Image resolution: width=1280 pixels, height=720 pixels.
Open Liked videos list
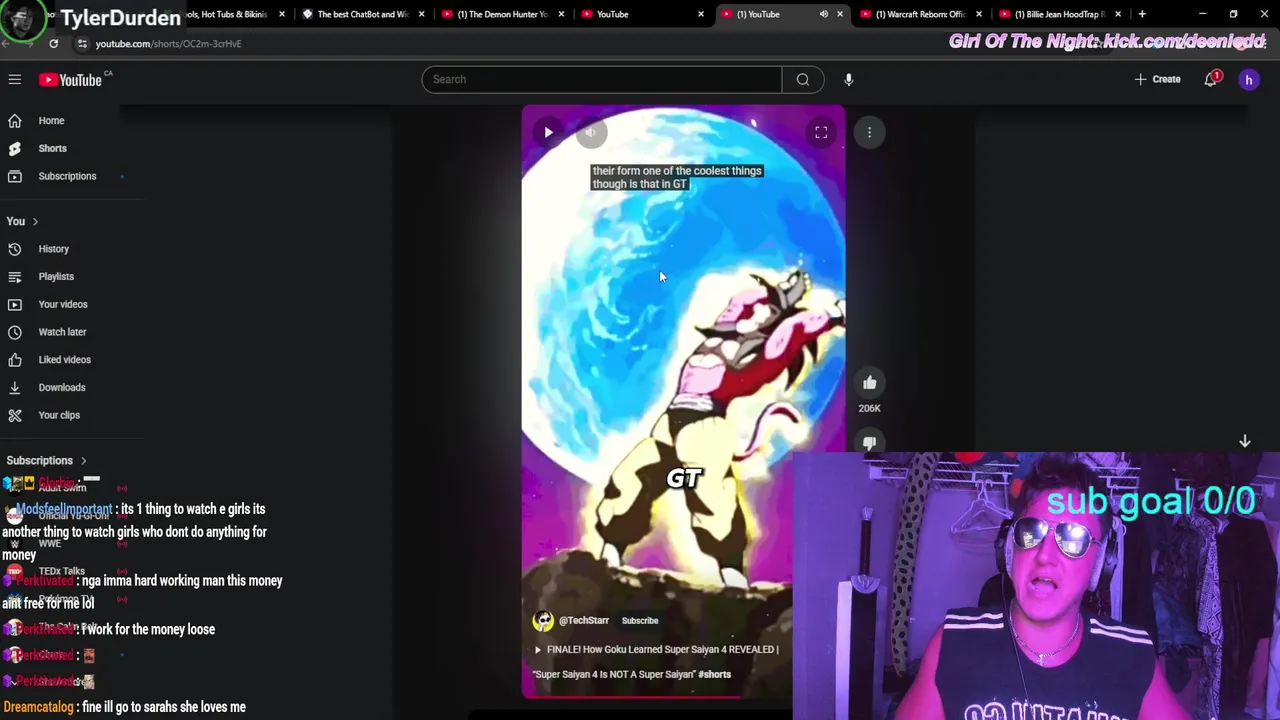point(64,359)
